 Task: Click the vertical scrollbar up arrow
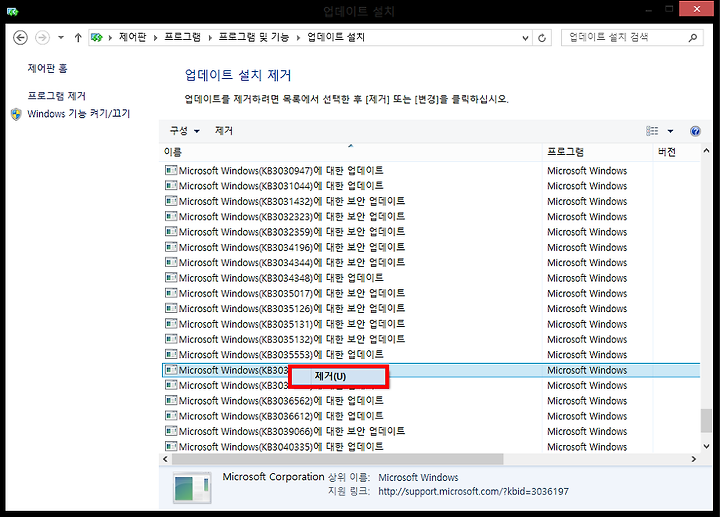coord(706,151)
